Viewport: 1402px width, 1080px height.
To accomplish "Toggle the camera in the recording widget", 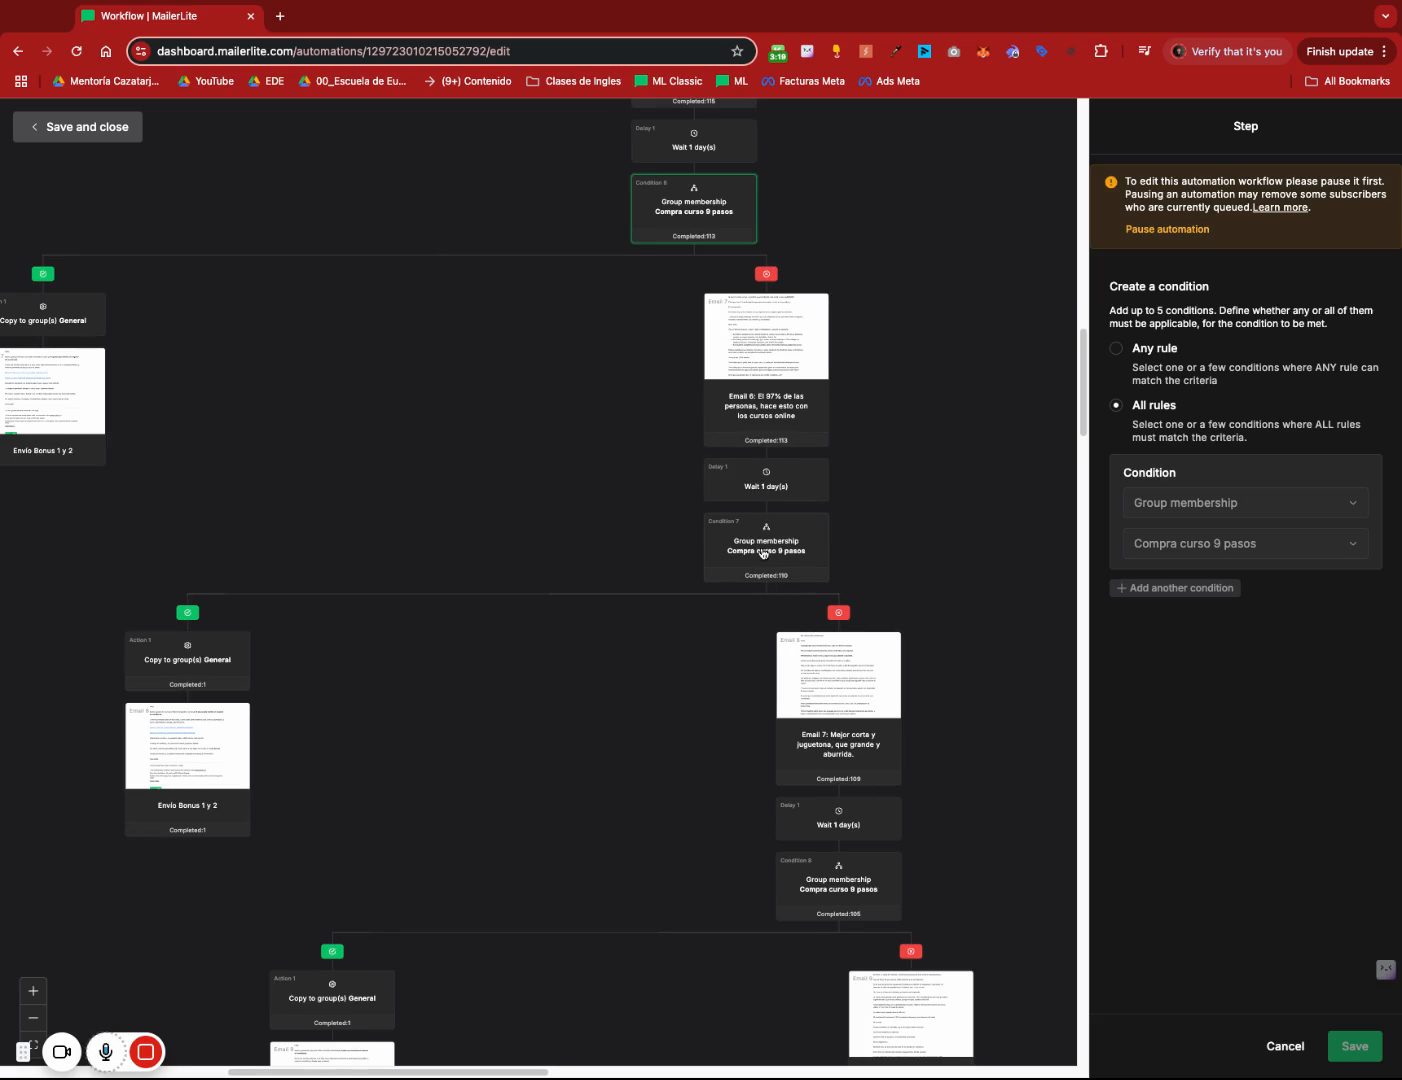I will pyautogui.click(x=61, y=1052).
